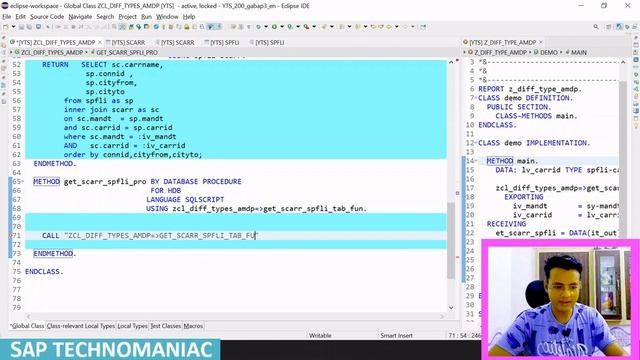Close the ZCL_DIFF_TYPES_AMDP editor tab
This screenshot has height=360, width=640.
point(100,42)
